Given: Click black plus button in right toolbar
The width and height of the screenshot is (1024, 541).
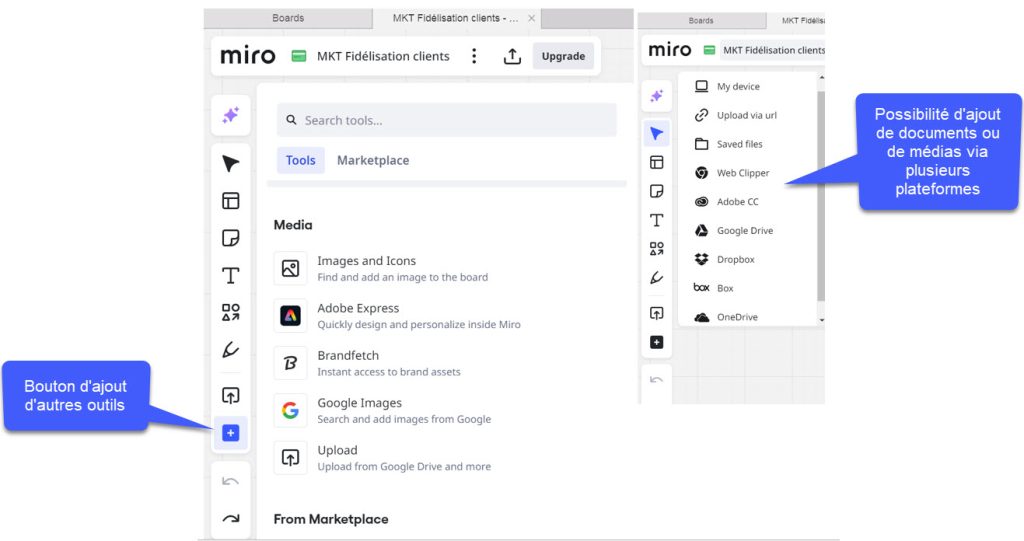Looking at the screenshot, I should [x=656, y=342].
